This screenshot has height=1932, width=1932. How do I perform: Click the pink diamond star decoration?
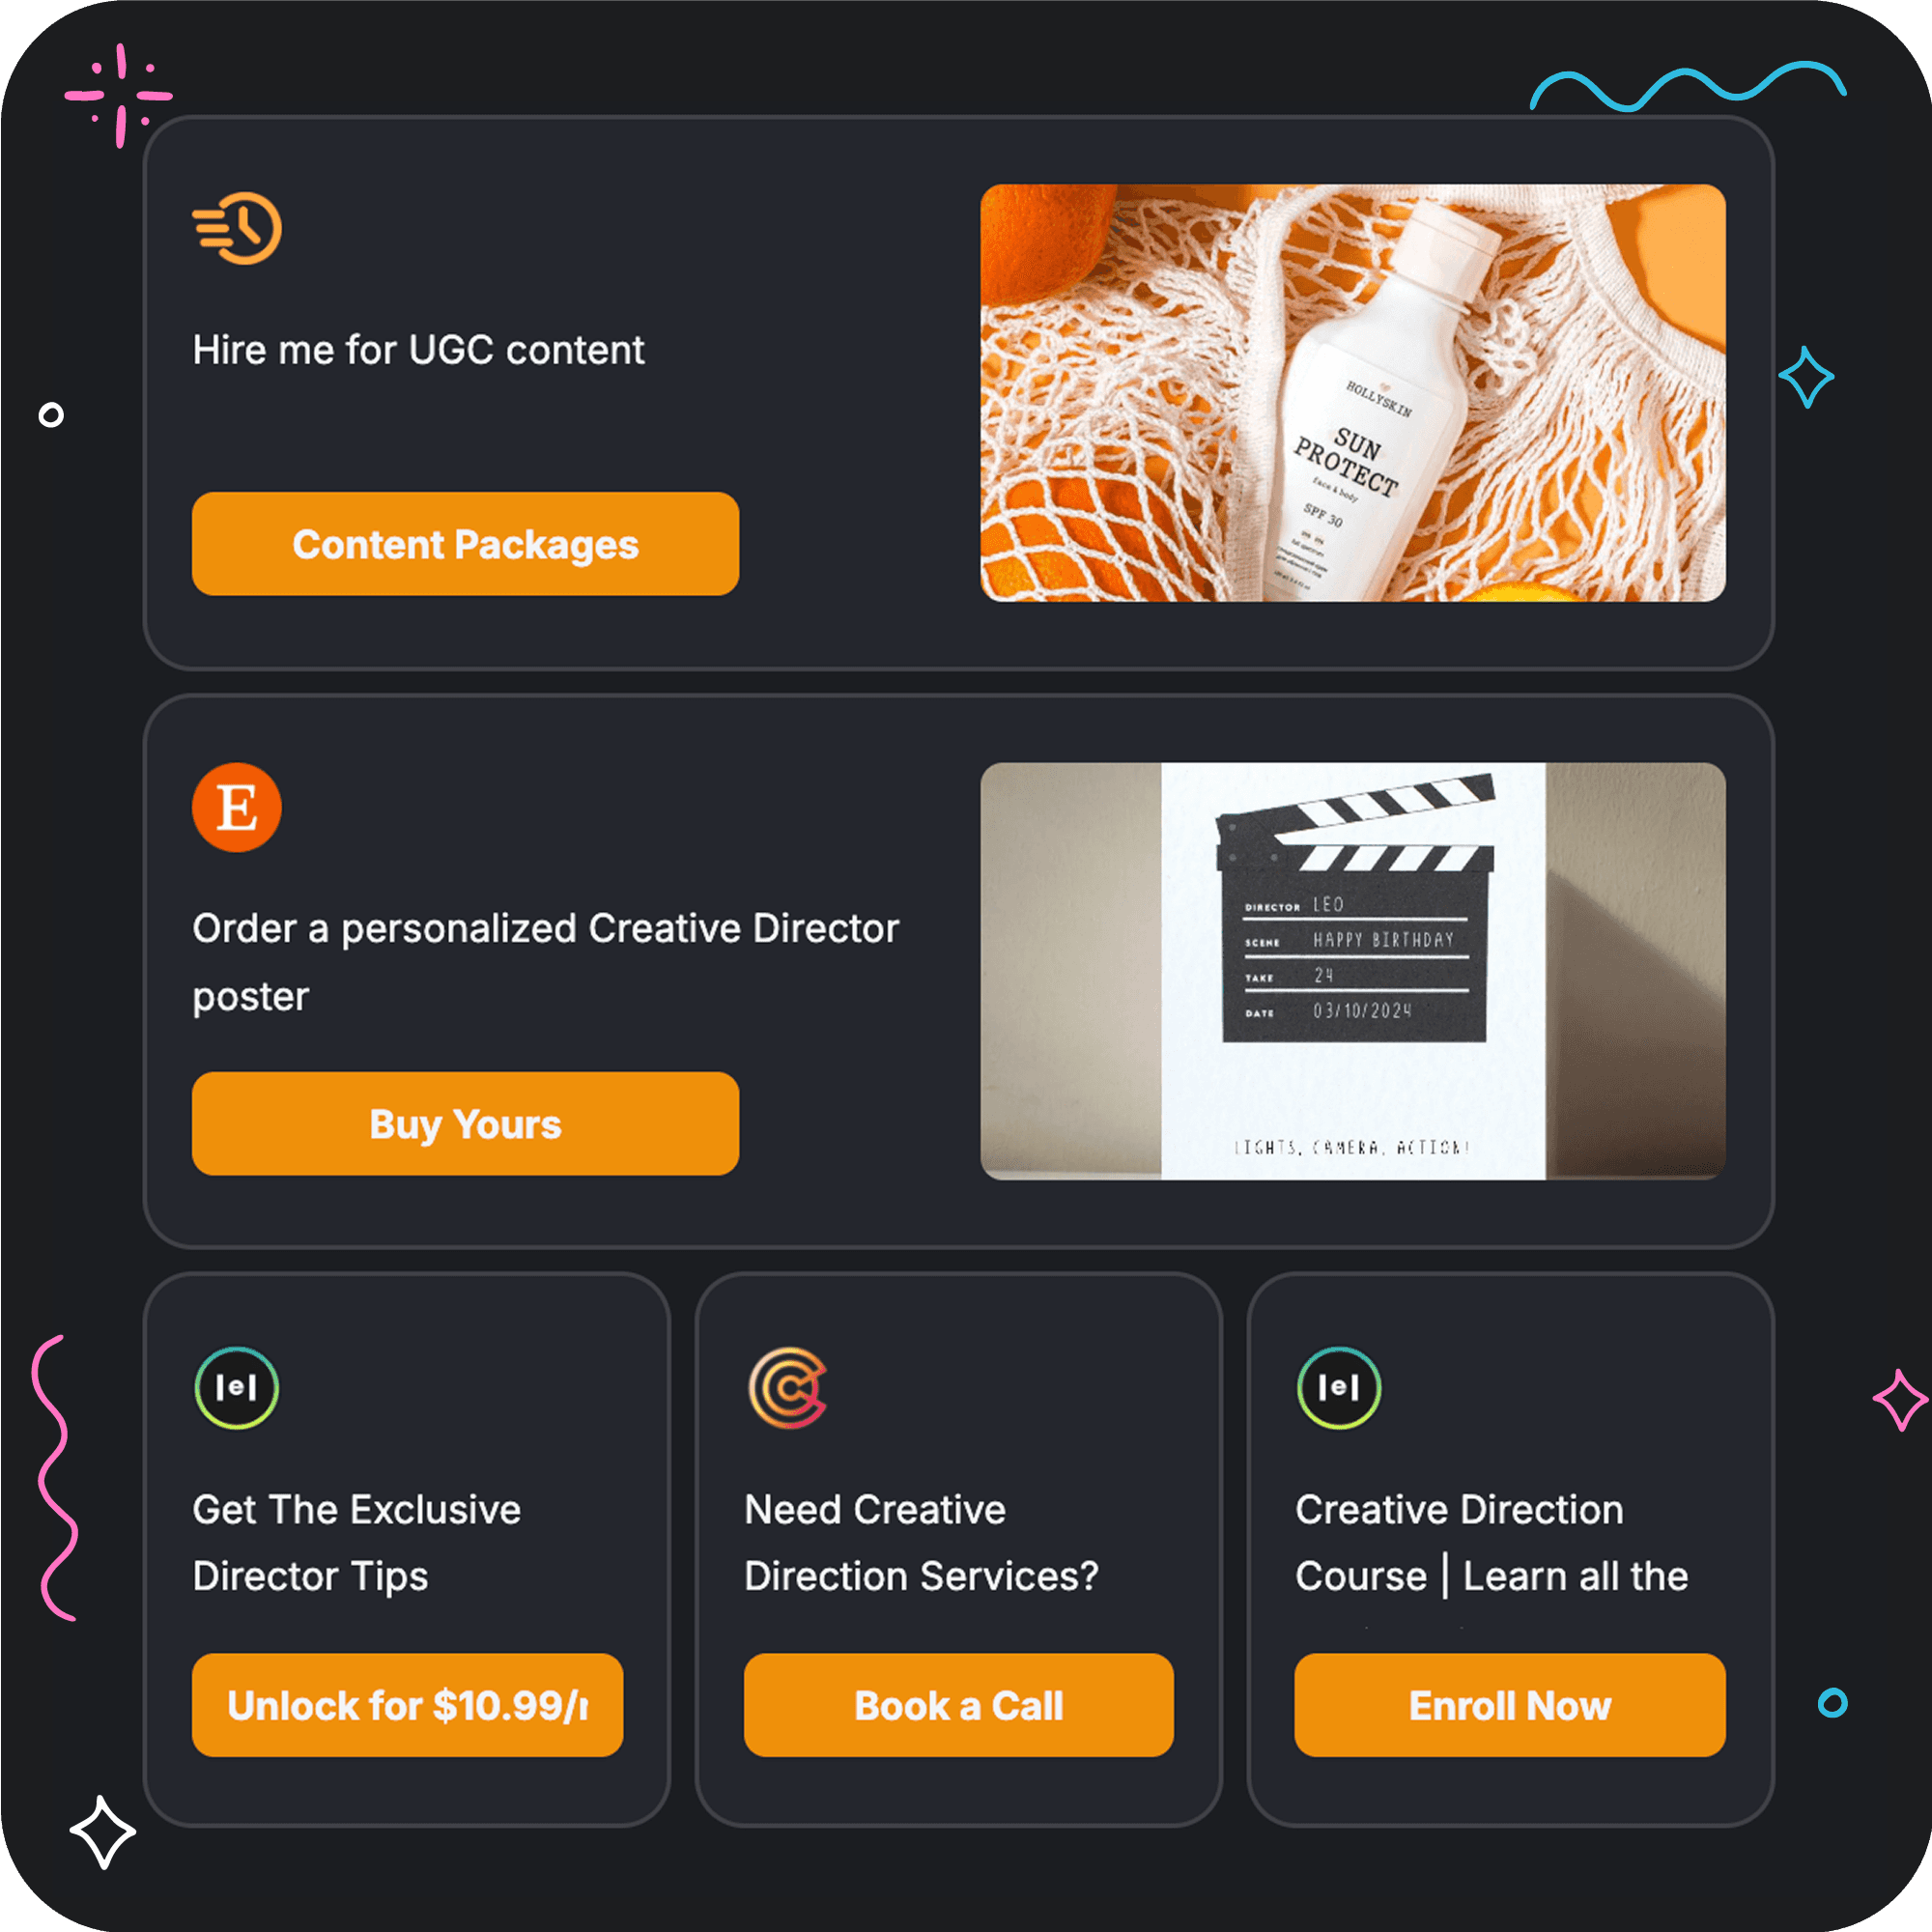pyautogui.click(x=1899, y=1400)
